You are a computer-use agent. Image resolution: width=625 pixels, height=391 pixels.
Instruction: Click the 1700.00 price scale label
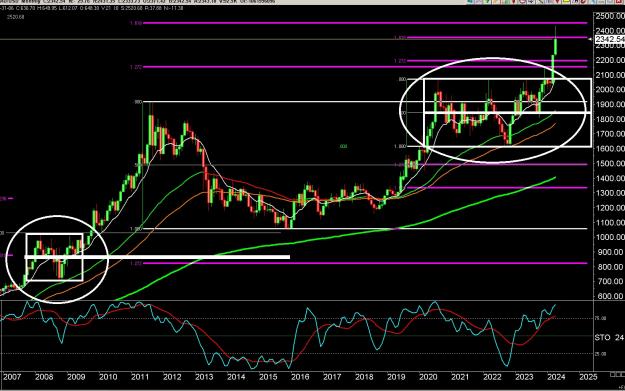pyautogui.click(x=610, y=134)
